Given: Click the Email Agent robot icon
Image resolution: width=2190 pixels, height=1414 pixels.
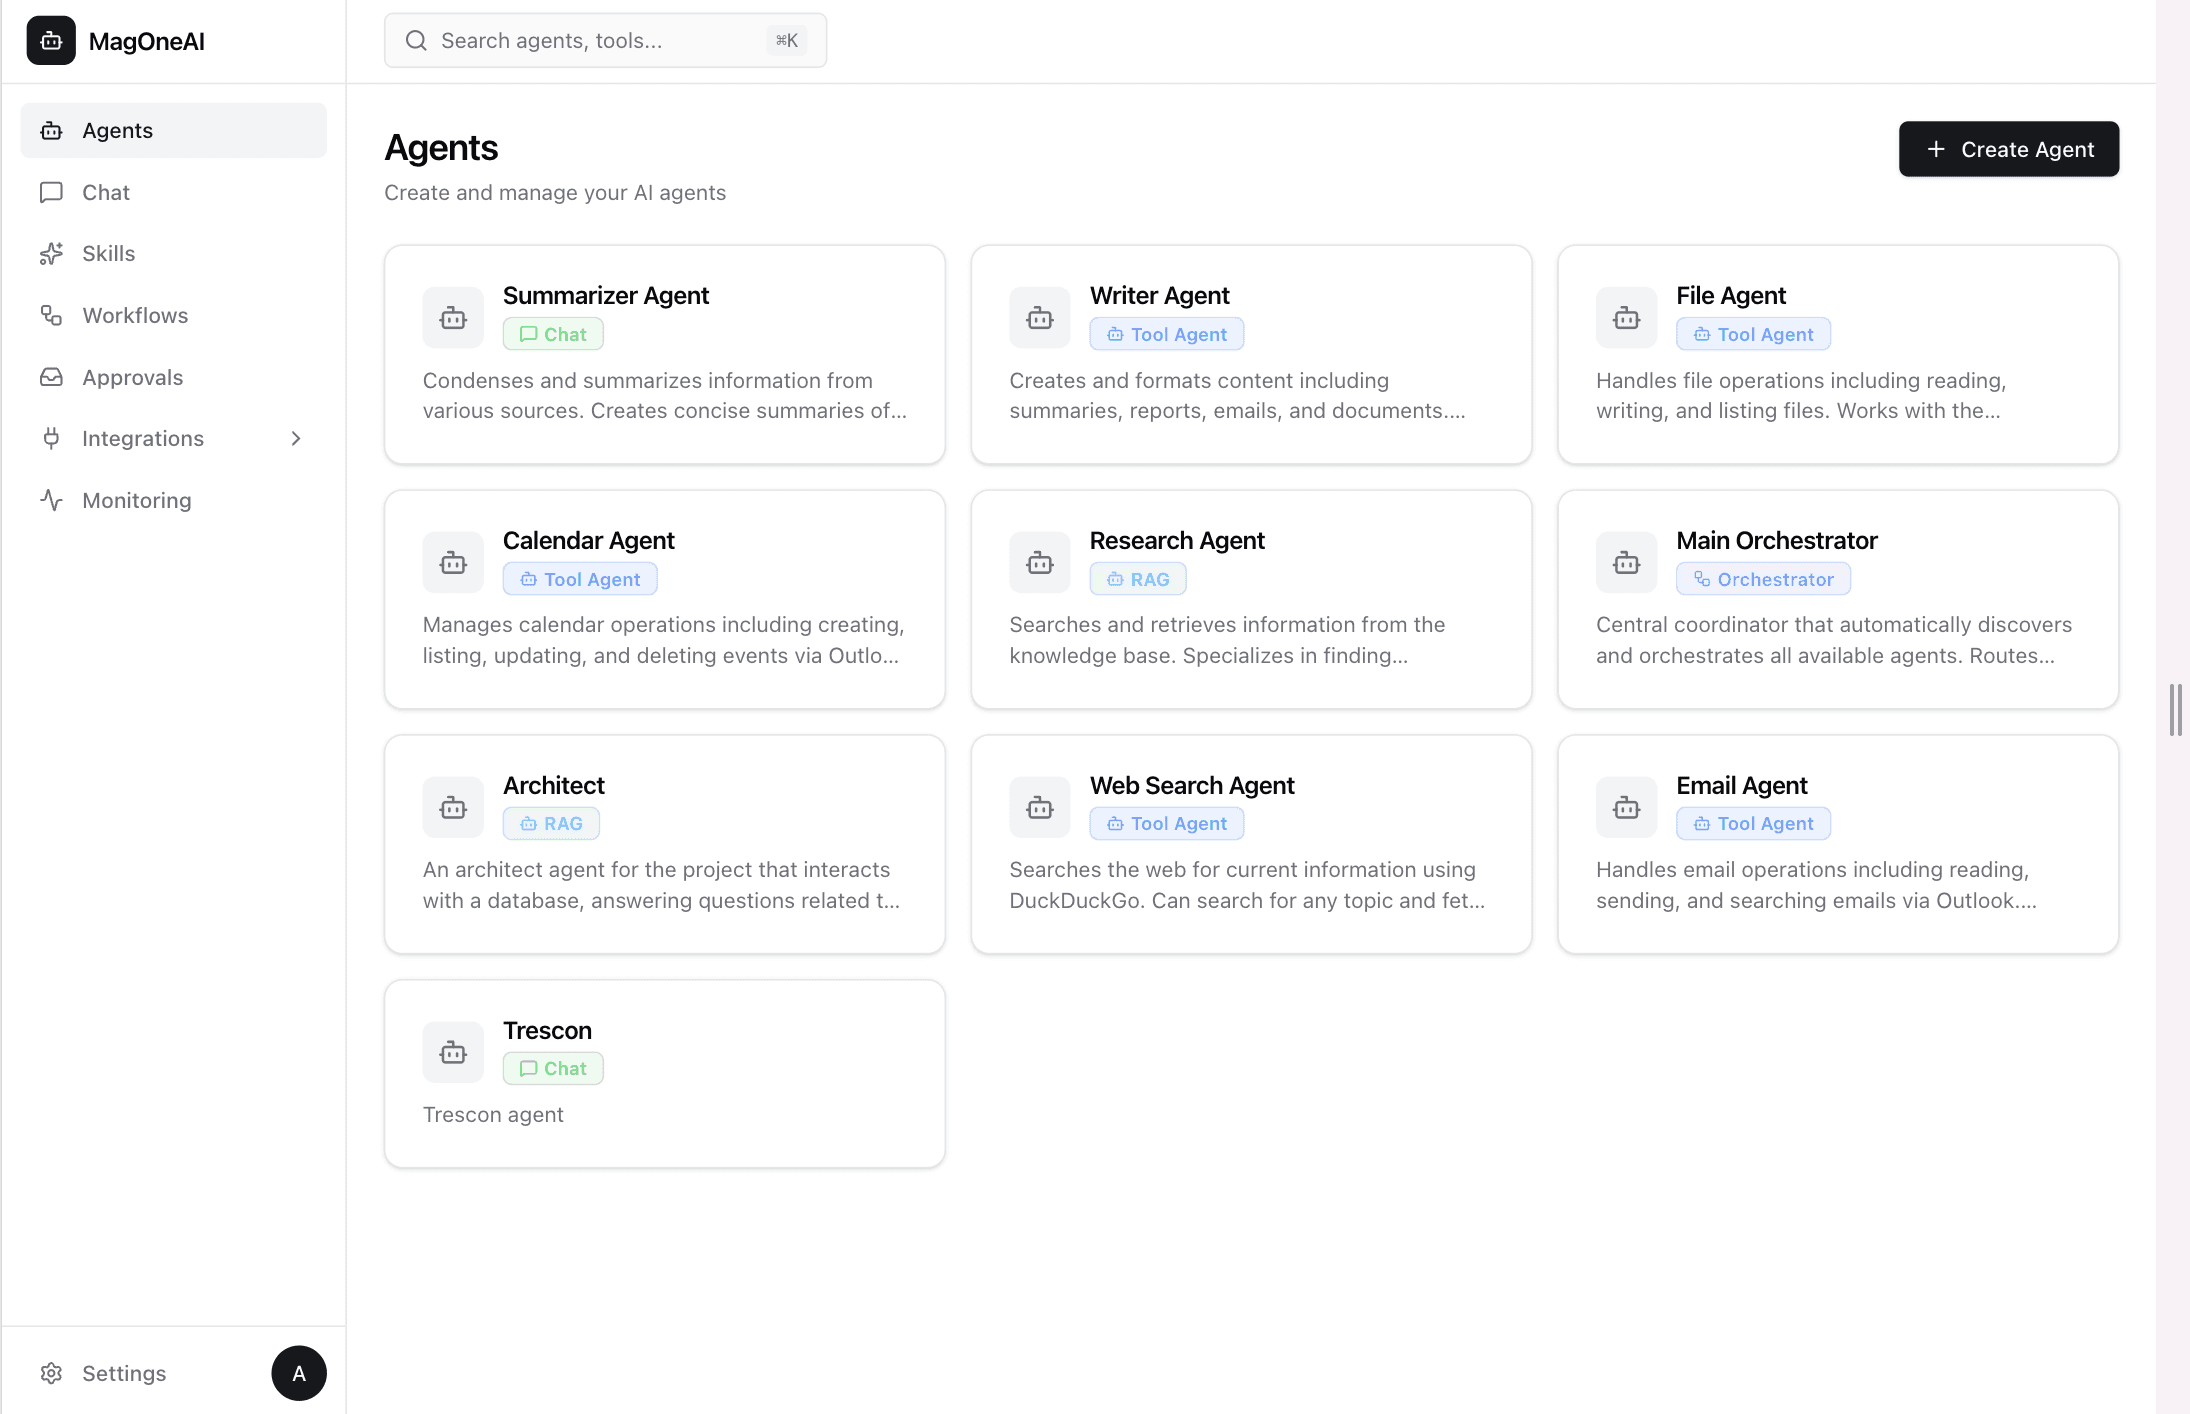Looking at the screenshot, I should coord(1626,808).
